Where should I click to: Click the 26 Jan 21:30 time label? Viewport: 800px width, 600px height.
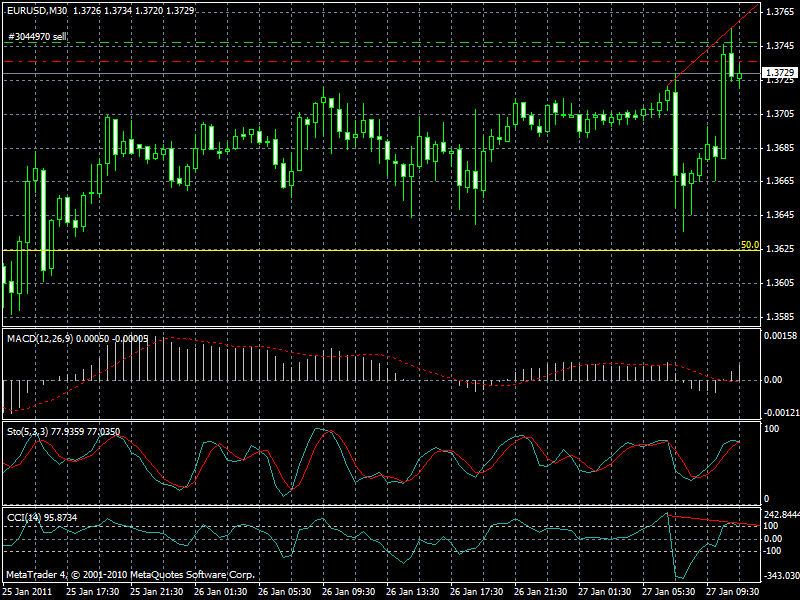[x=541, y=591]
